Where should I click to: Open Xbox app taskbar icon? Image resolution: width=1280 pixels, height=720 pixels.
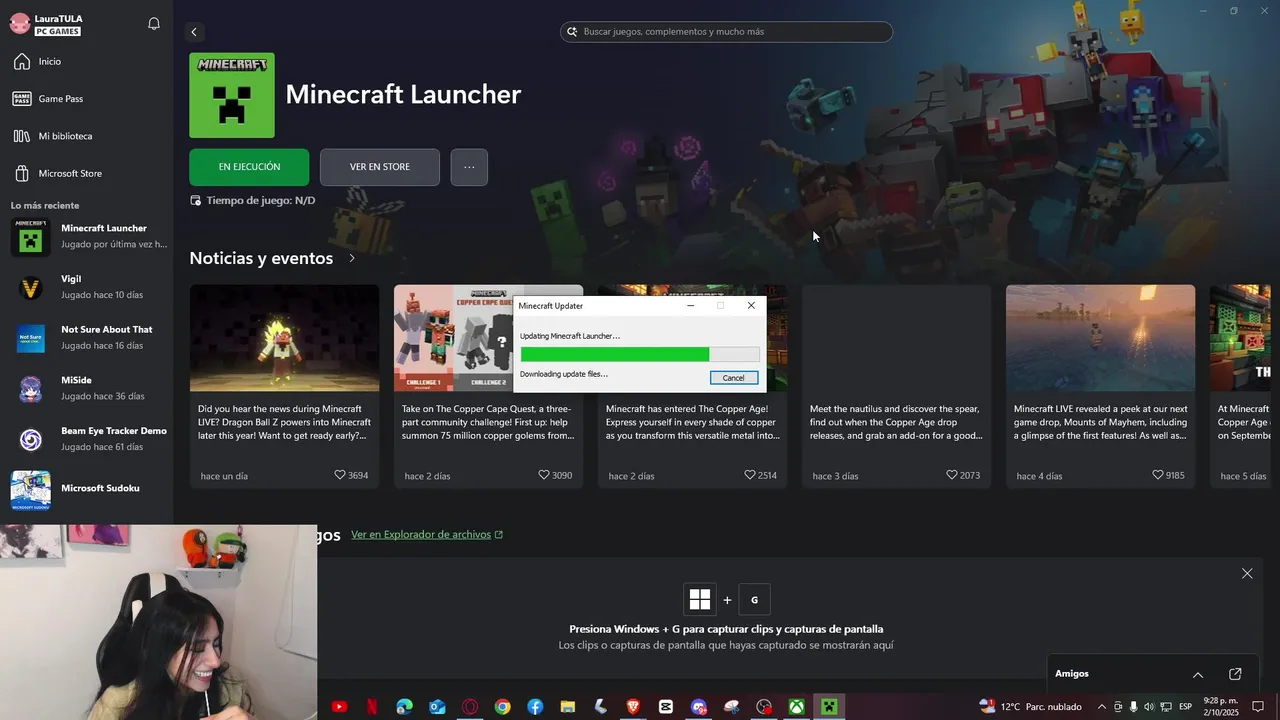[x=796, y=707]
